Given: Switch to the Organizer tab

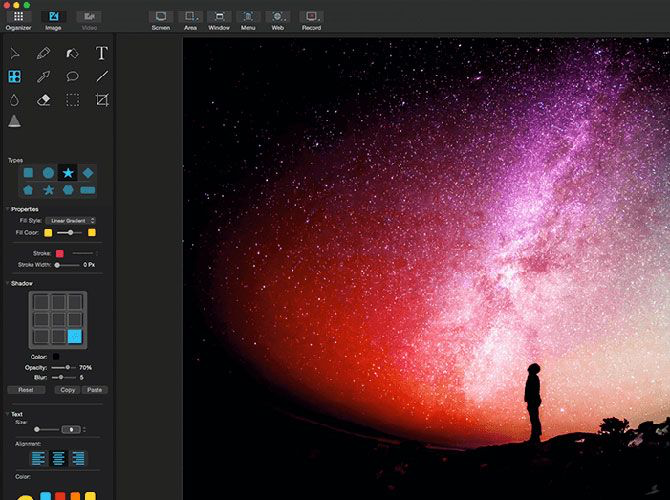Looking at the screenshot, I should 18,21.
